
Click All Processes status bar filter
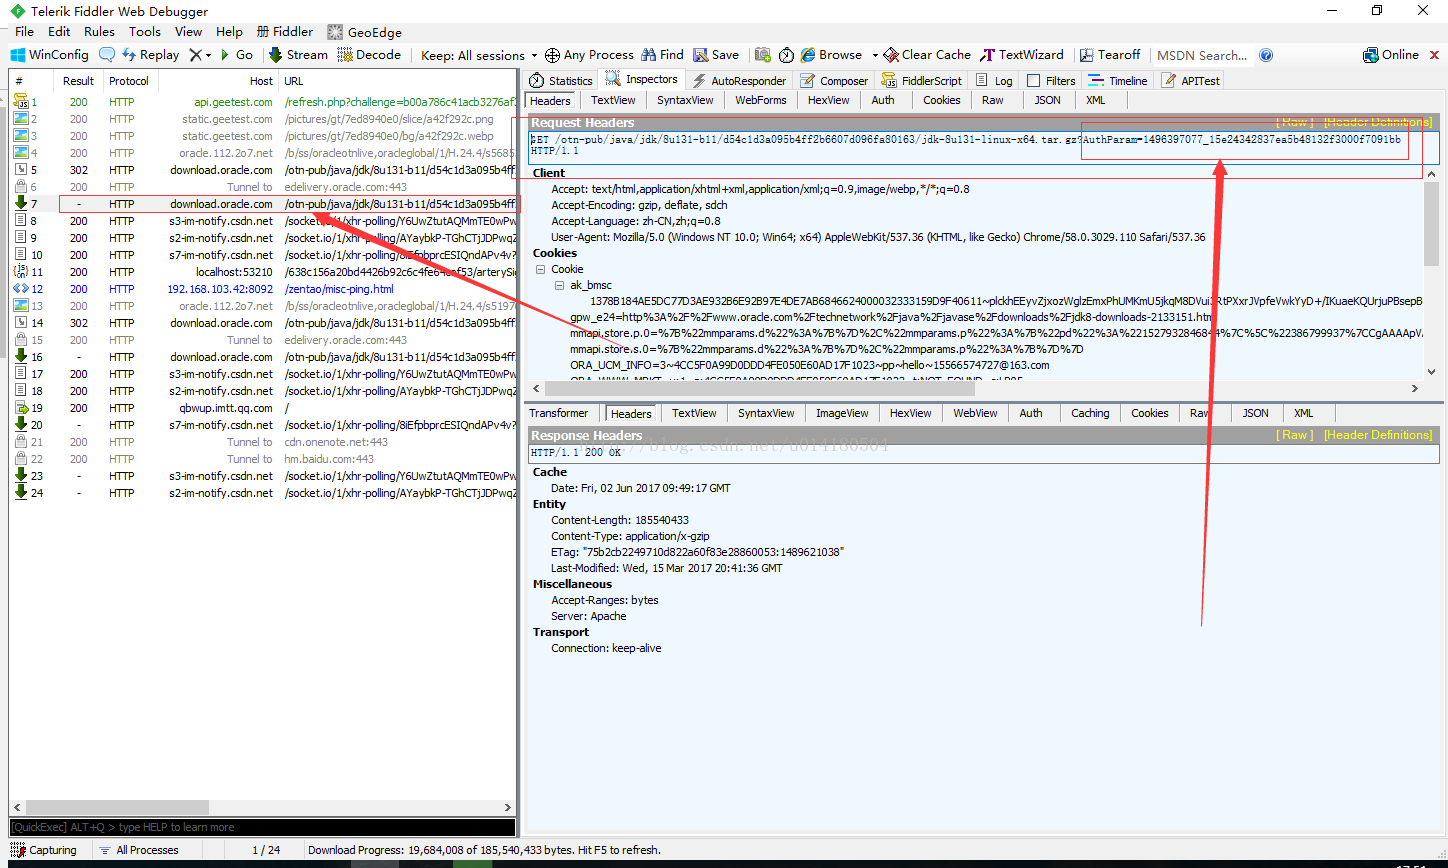(139, 850)
